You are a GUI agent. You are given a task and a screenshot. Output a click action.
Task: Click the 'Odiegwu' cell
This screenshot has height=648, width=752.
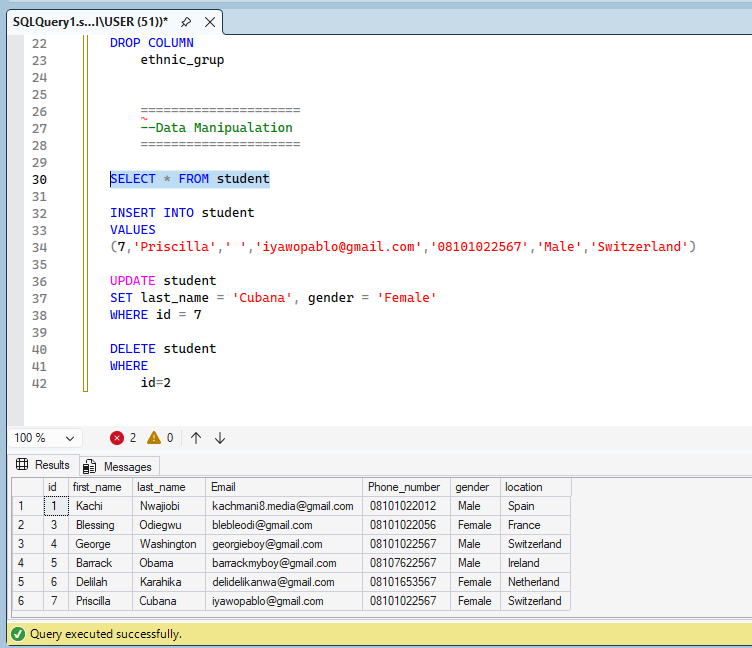pos(169,525)
